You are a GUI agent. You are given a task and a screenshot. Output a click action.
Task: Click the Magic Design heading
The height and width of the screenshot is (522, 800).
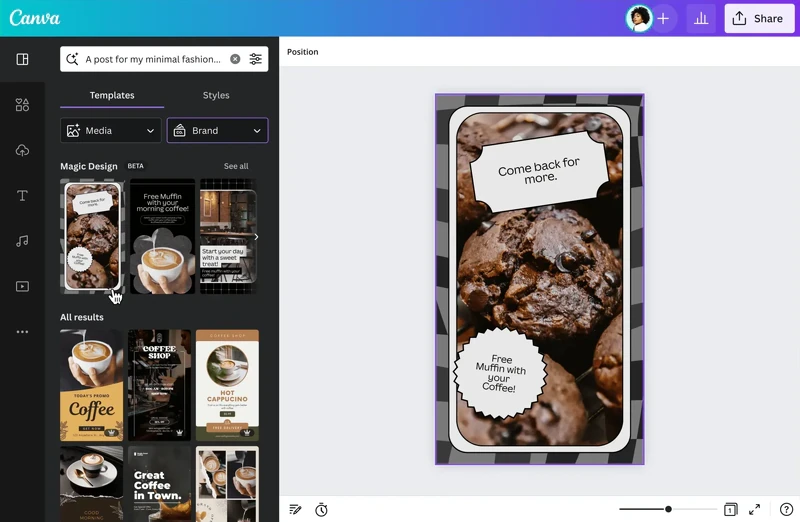(89, 166)
